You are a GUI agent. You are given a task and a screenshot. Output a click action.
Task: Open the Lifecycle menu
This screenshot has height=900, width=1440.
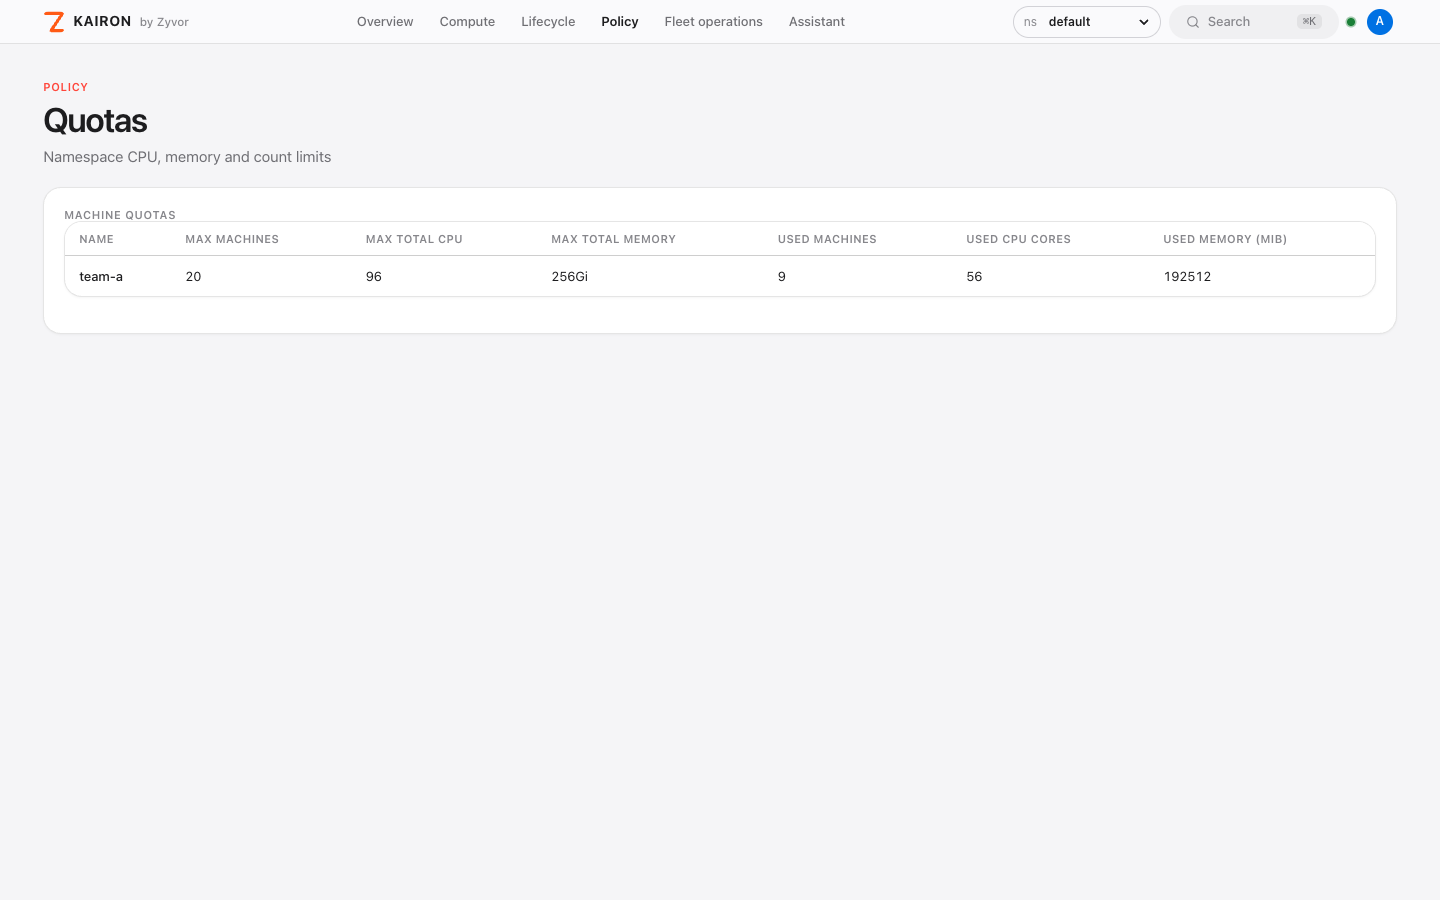(548, 22)
